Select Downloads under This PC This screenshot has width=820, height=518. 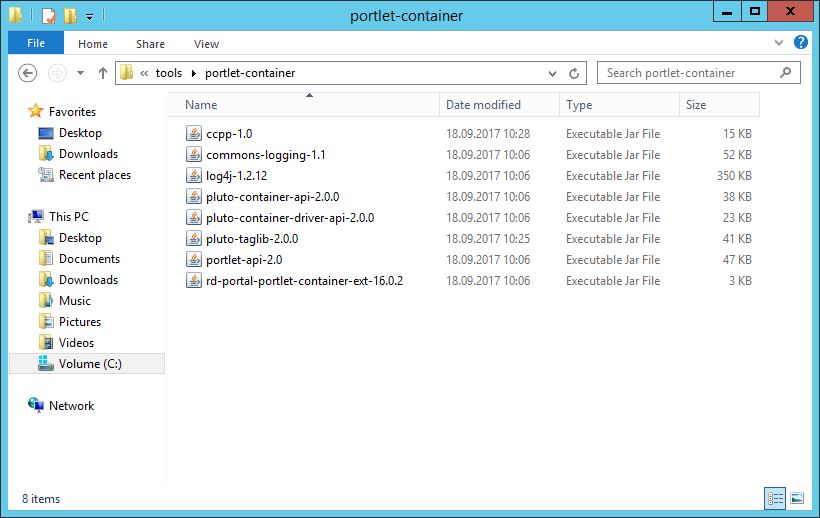coord(88,280)
